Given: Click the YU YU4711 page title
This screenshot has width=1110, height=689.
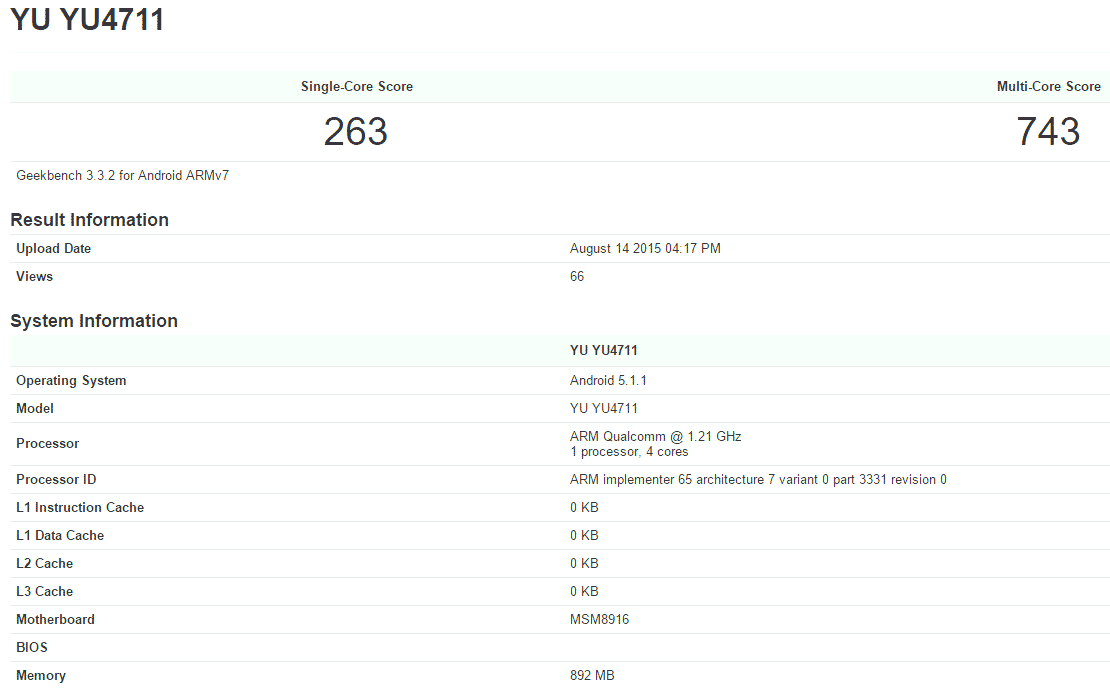Looking at the screenshot, I should point(88,20).
